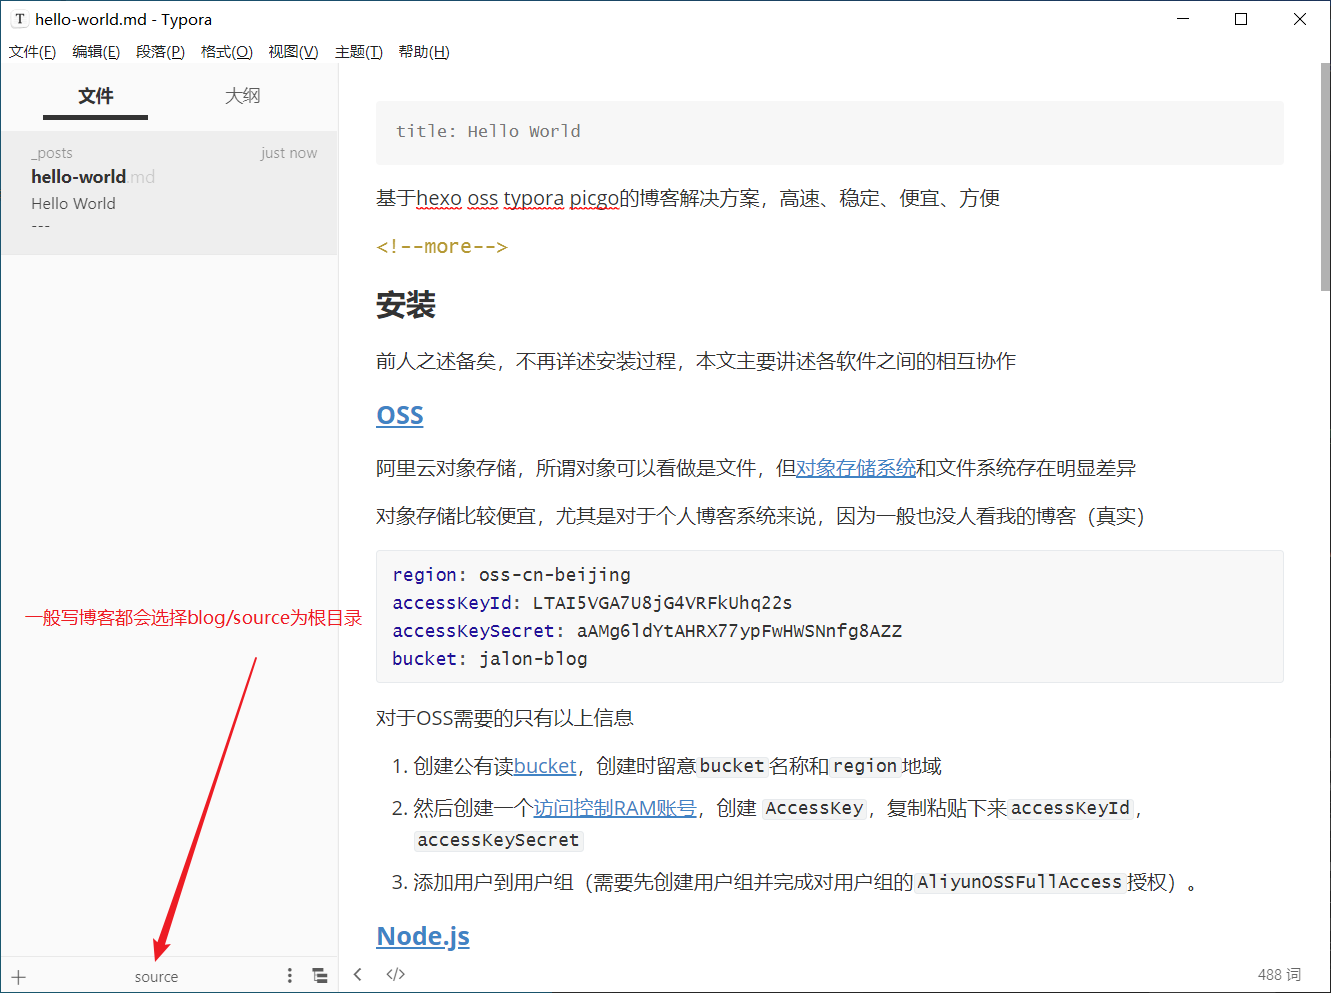
Task: Open the sidebar more-options vertical dots
Action: click(x=290, y=976)
